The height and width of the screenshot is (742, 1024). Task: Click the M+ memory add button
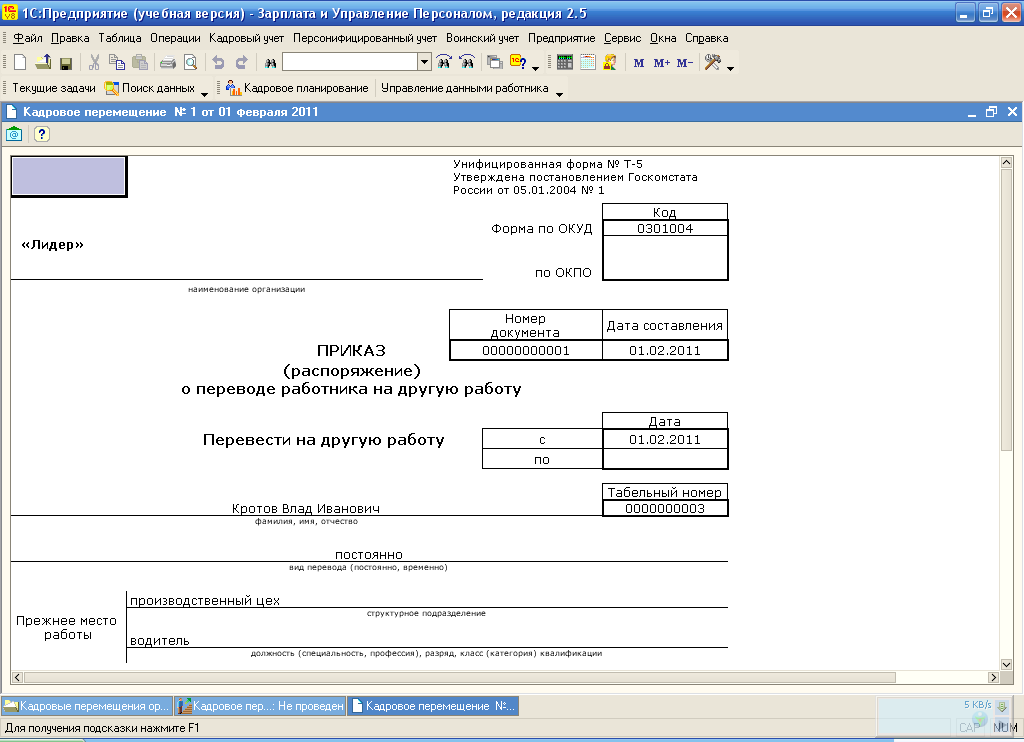[x=661, y=63]
